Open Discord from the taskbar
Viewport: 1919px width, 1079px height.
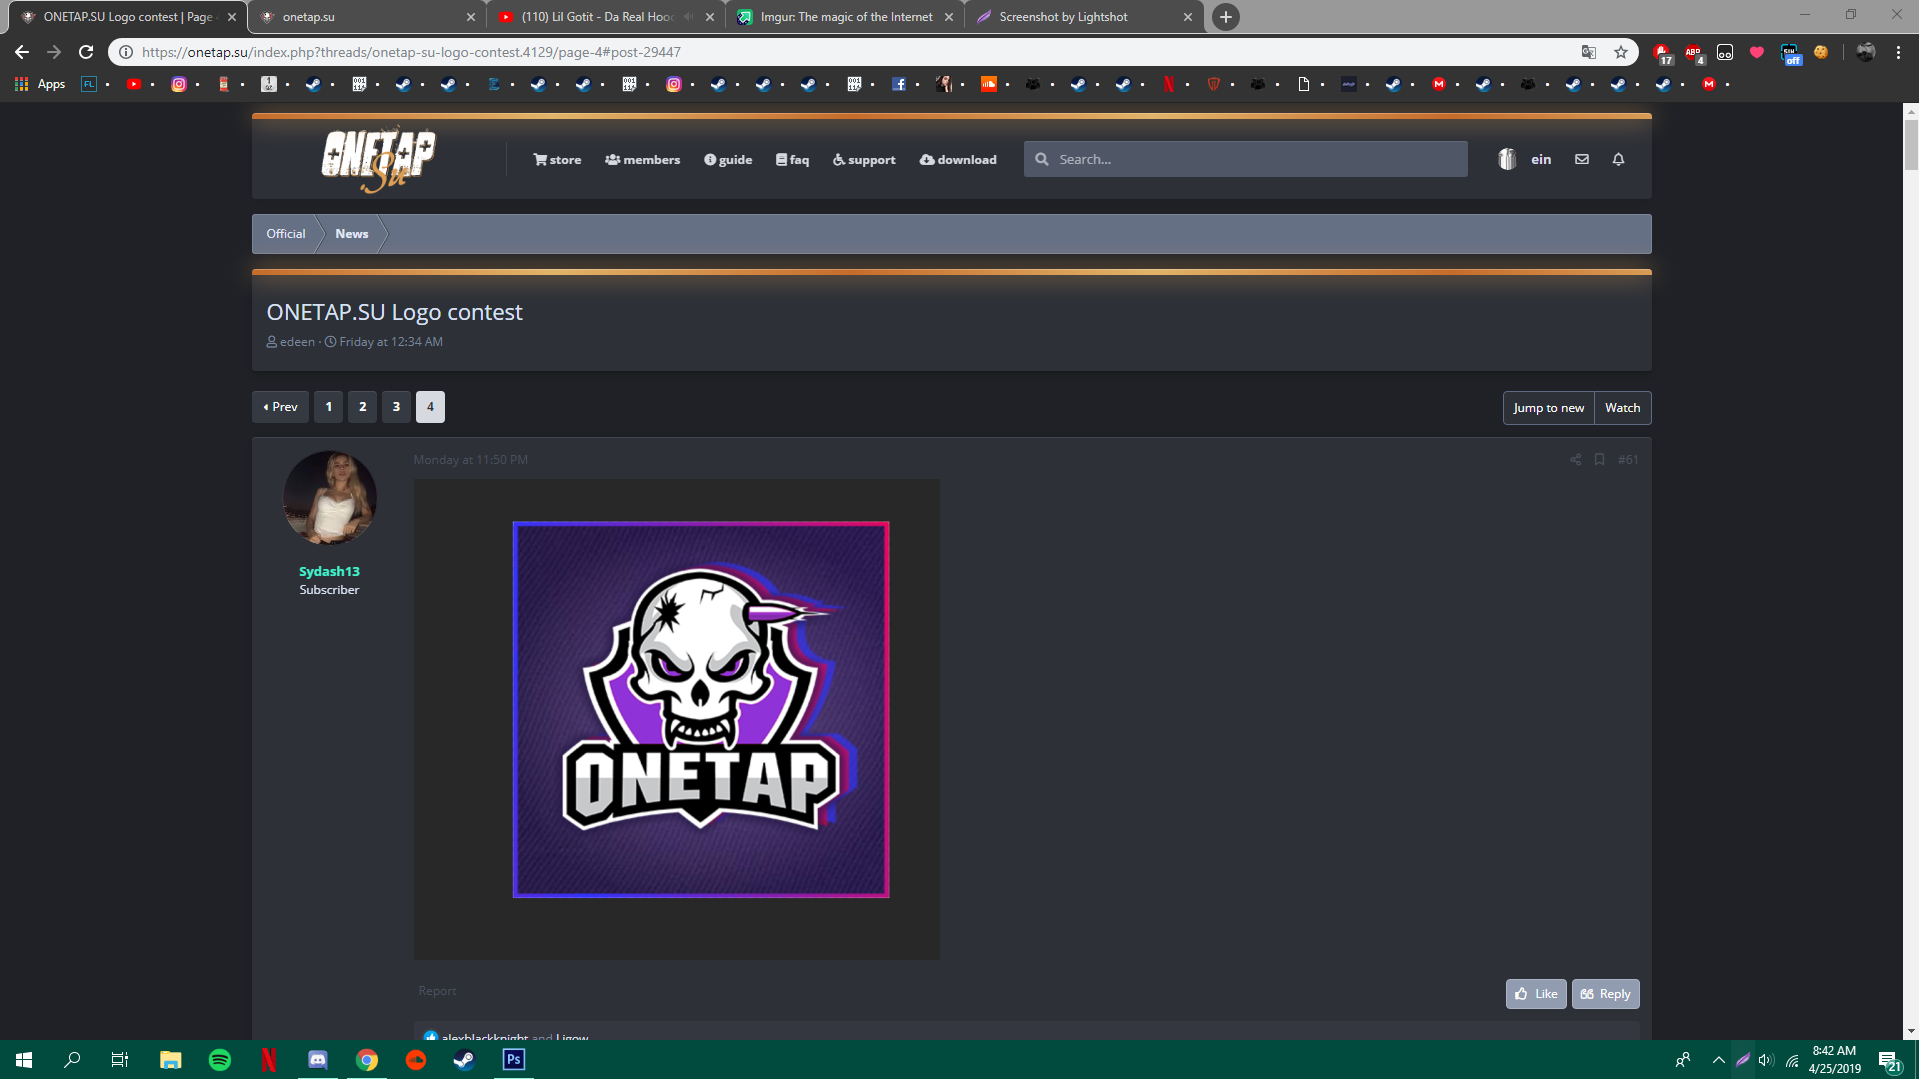tap(318, 1060)
